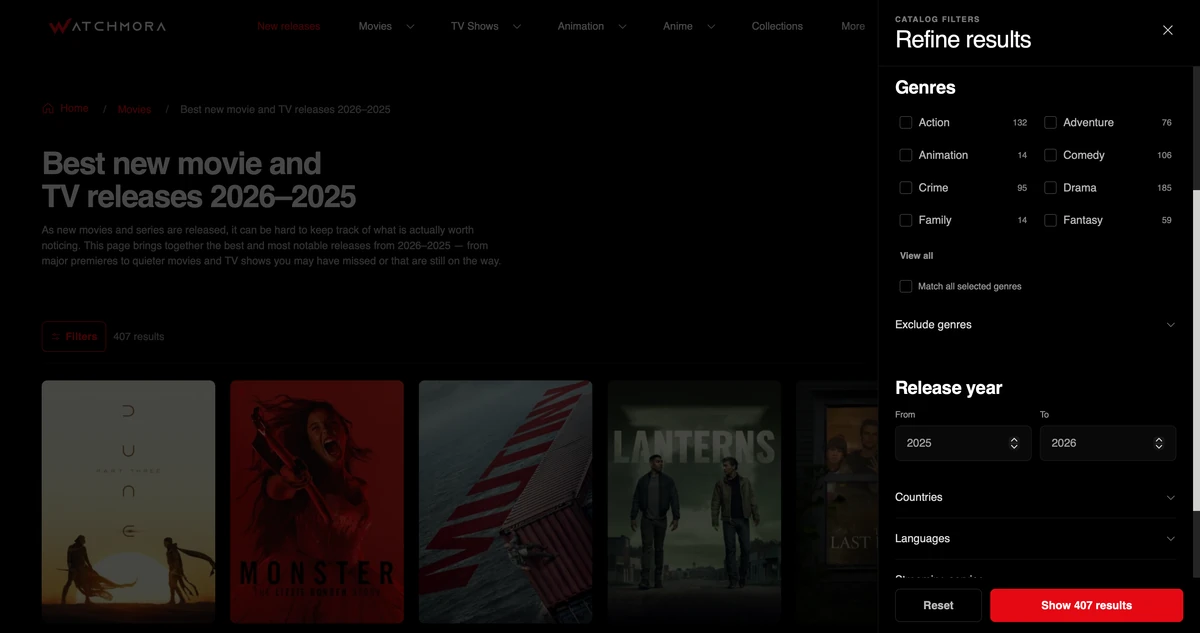Open the Anime nav dropdown chevron

pyautogui.click(x=711, y=27)
